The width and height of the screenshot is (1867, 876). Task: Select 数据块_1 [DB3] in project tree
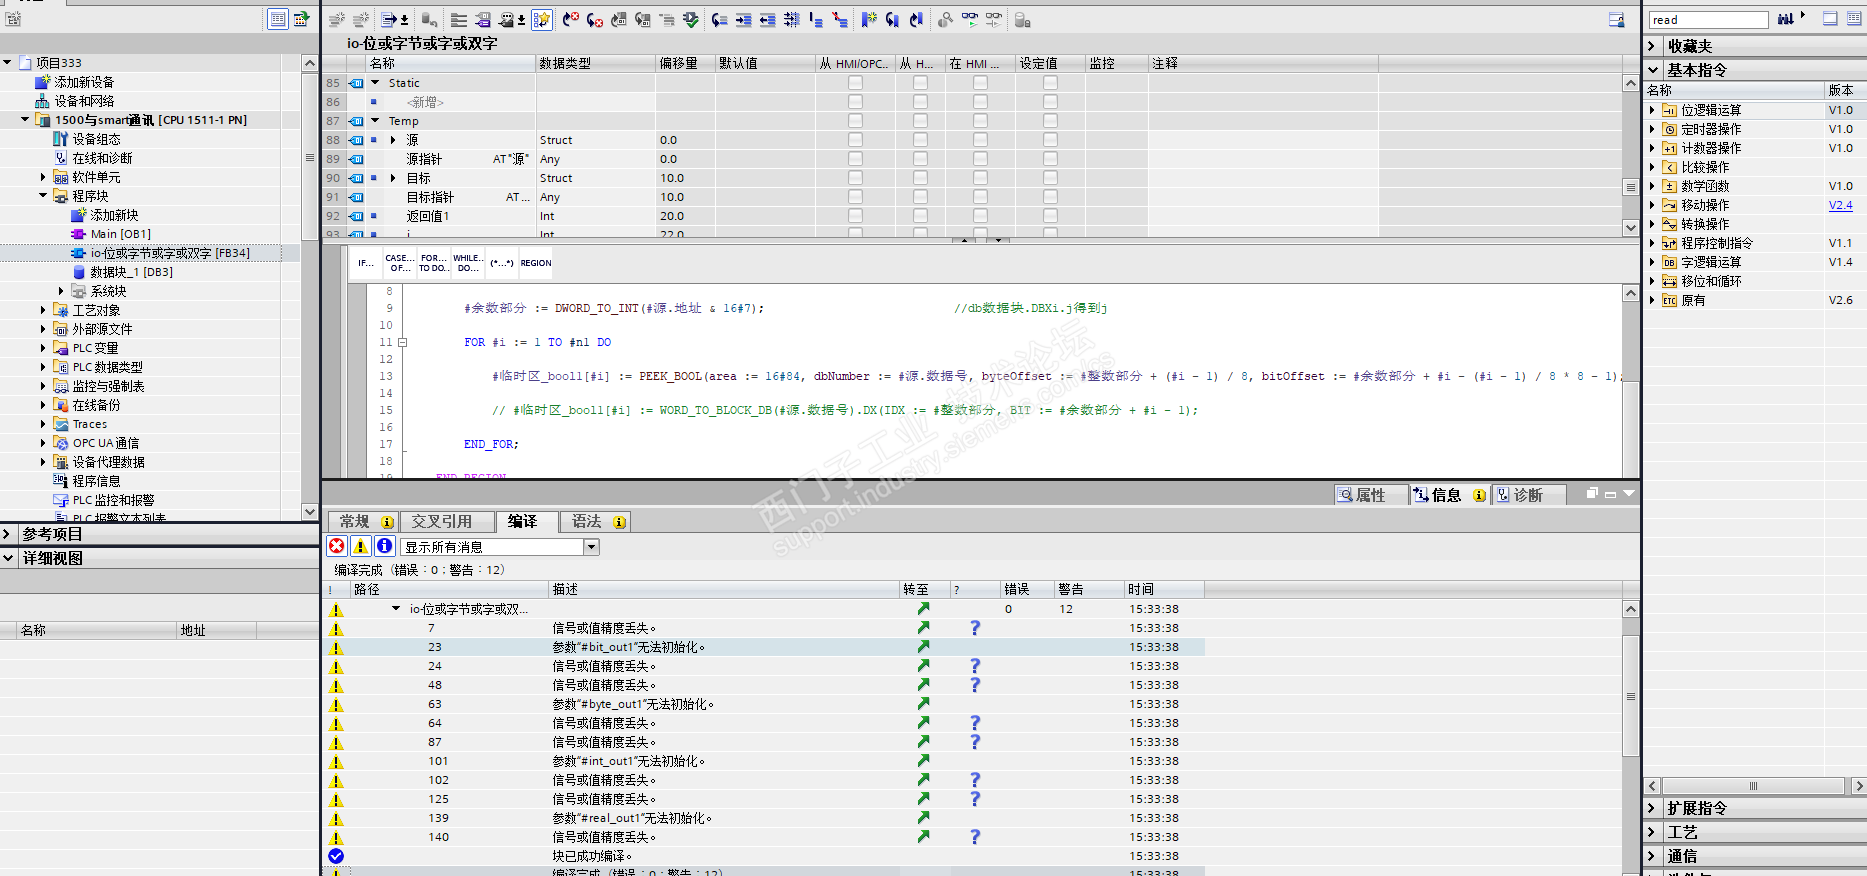(131, 272)
